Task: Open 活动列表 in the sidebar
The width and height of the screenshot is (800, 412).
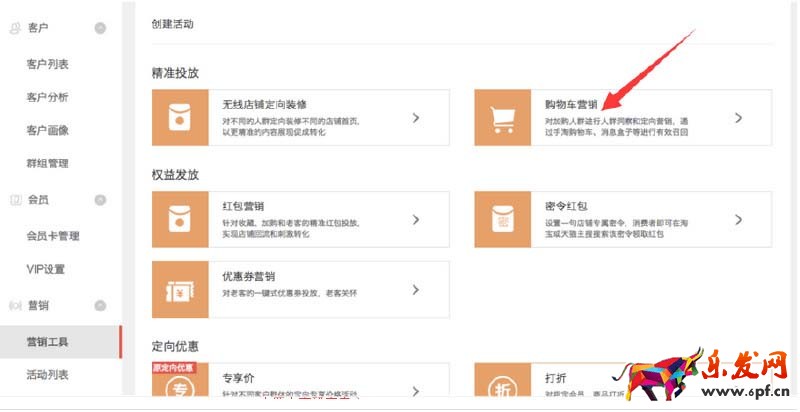Action: coord(47,375)
